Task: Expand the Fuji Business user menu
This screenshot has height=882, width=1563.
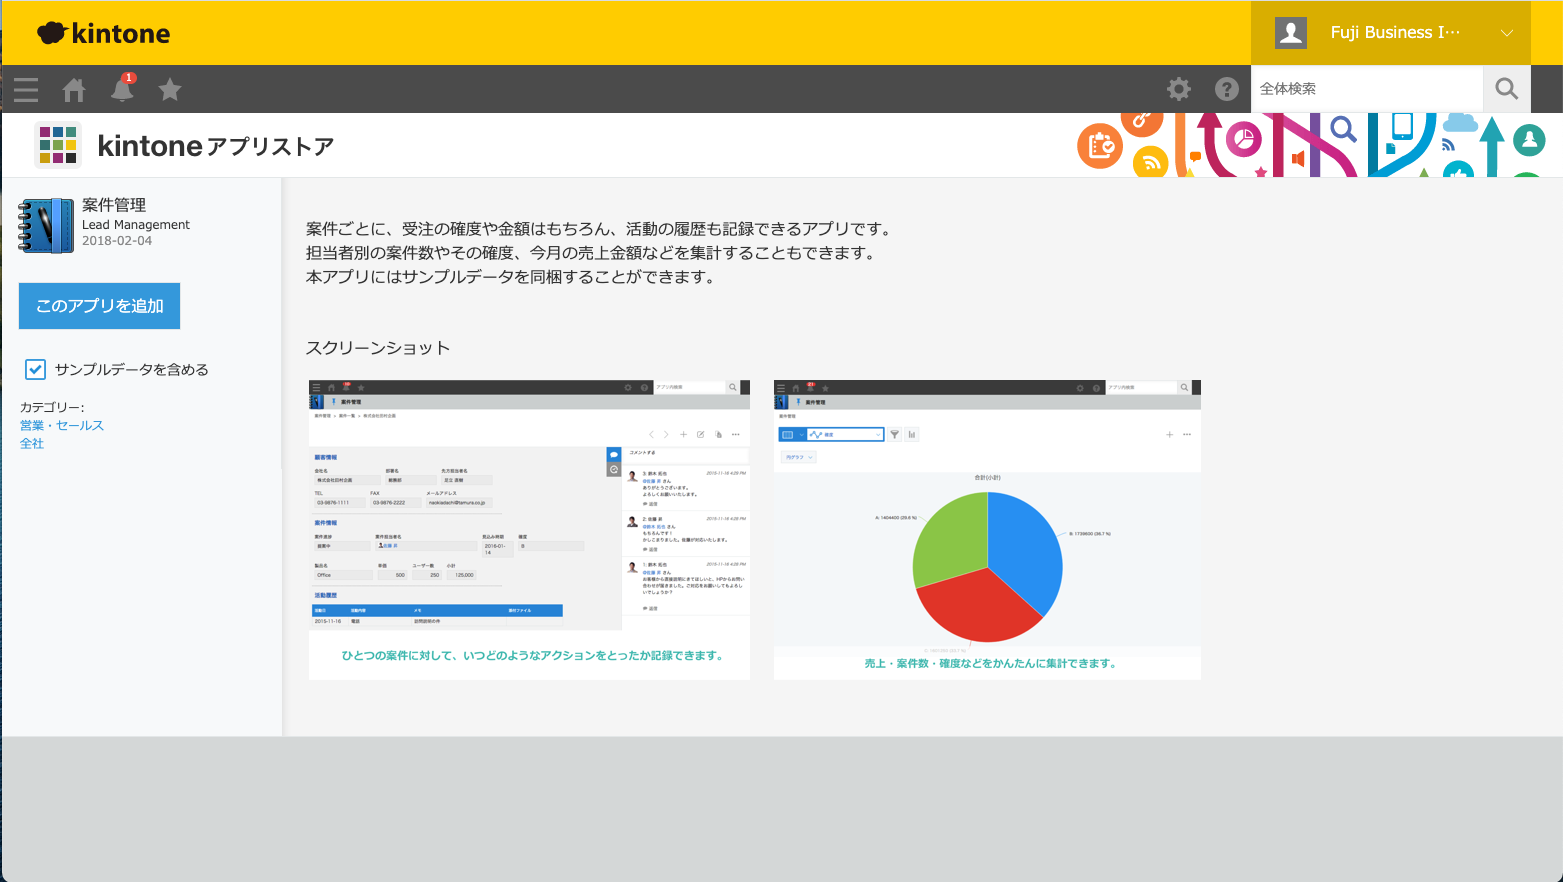Action: (x=1506, y=33)
